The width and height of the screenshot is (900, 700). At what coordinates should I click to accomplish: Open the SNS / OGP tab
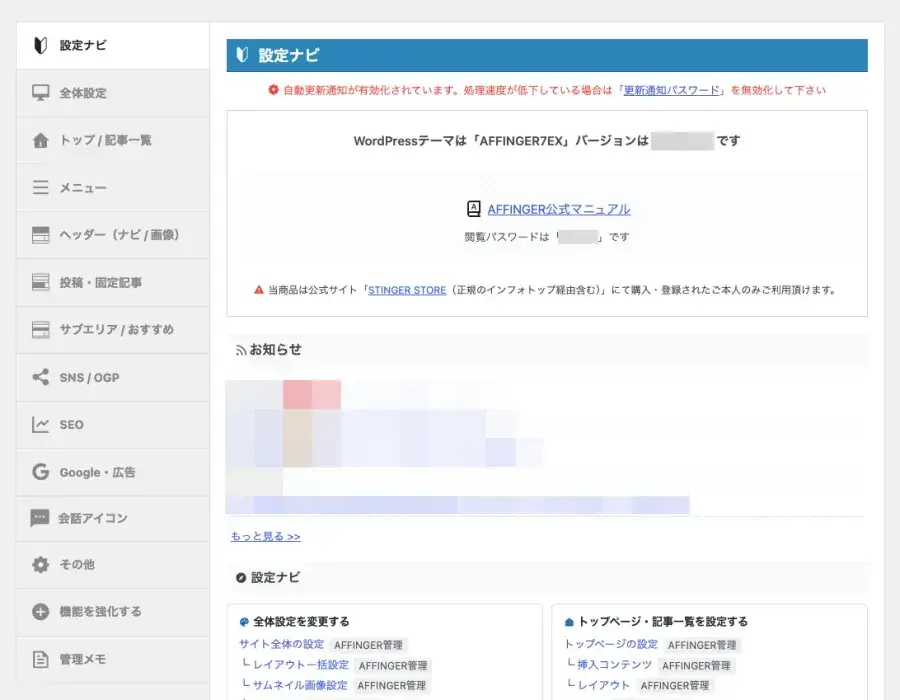tap(113, 377)
